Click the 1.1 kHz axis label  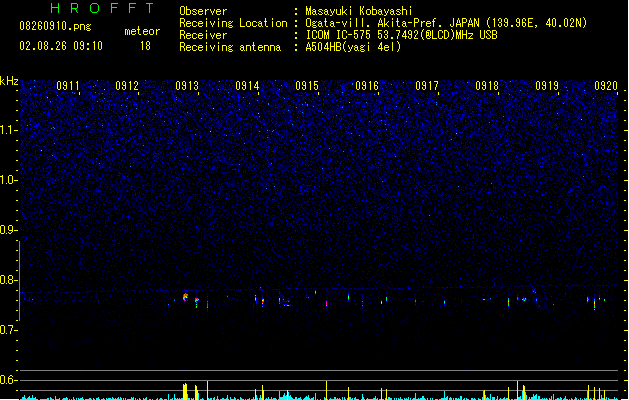[8, 130]
